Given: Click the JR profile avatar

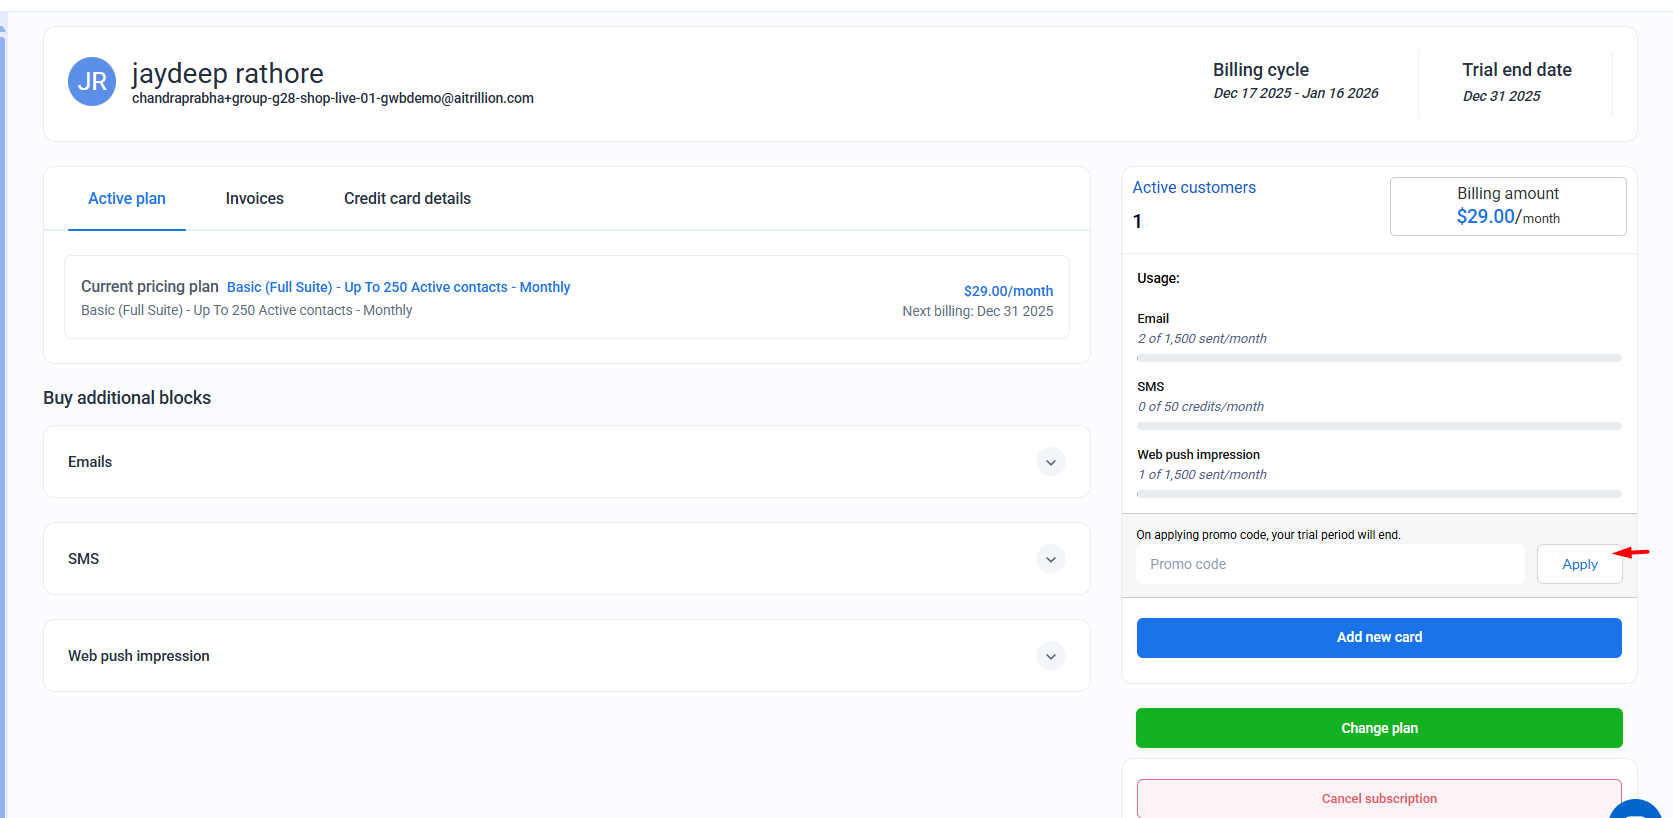Looking at the screenshot, I should tap(92, 82).
